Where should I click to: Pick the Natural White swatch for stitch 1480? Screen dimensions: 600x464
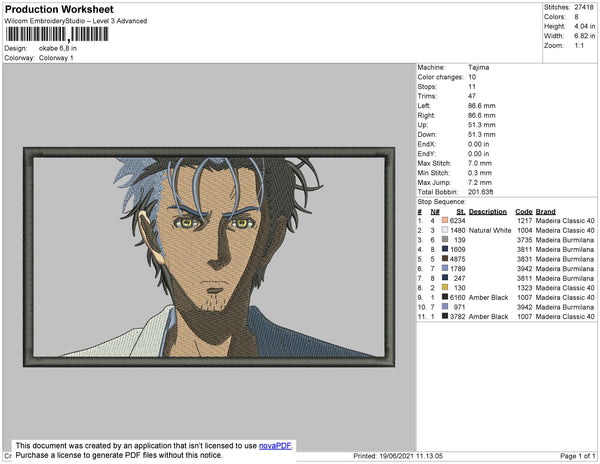point(445,230)
